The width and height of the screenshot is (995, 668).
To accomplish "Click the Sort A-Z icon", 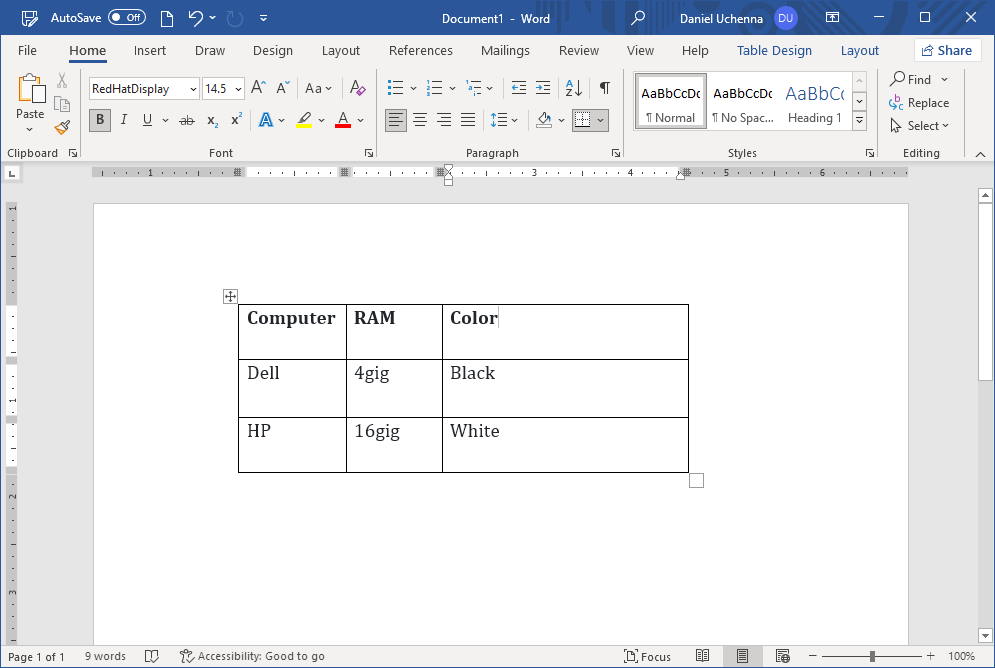I will coord(574,89).
